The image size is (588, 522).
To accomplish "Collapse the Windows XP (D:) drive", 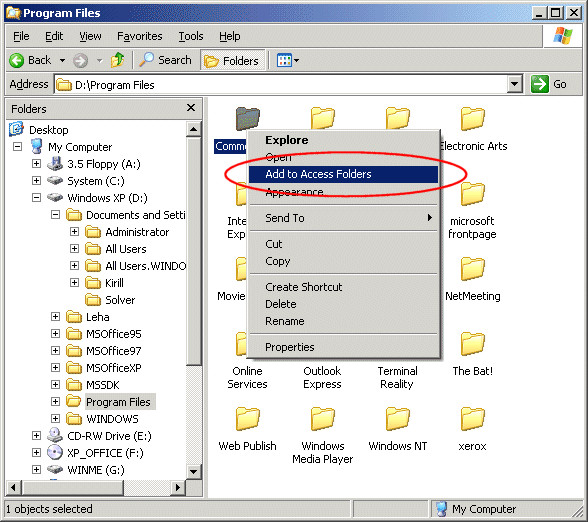I will pyautogui.click(x=36, y=198).
